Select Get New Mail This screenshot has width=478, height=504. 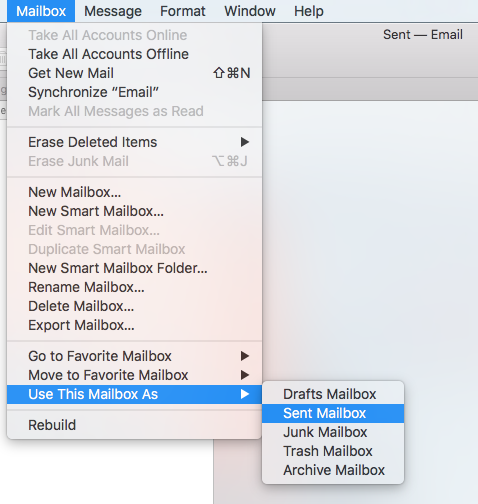pos(134,73)
